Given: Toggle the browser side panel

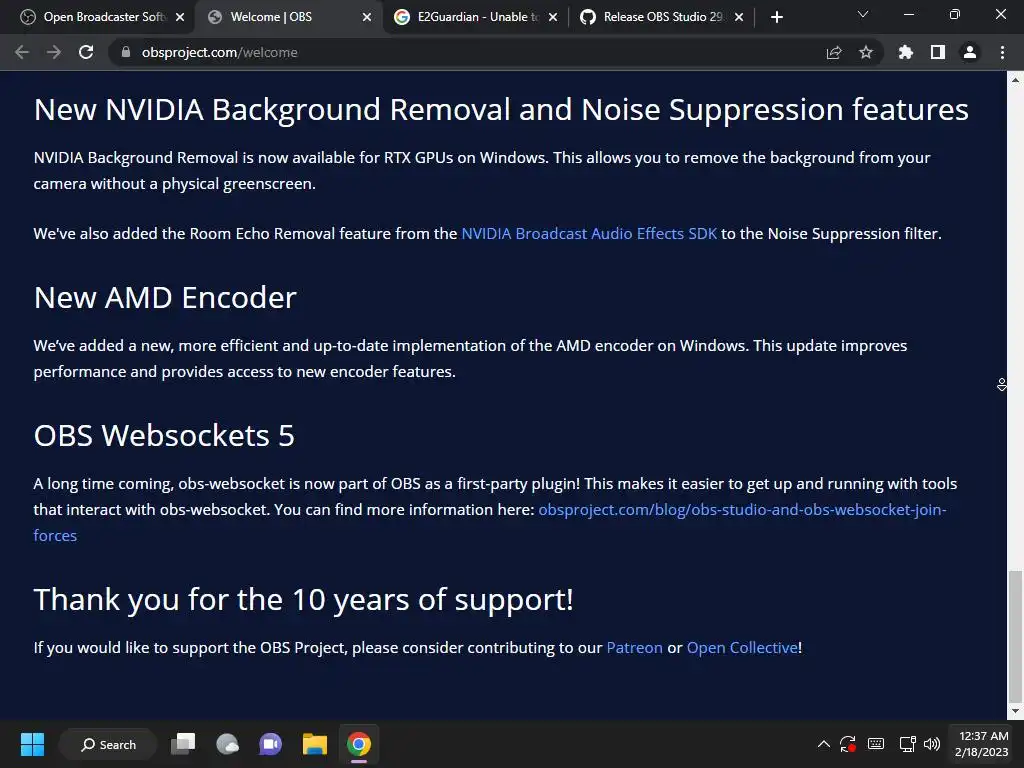Looking at the screenshot, I should click(x=938, y=52).
